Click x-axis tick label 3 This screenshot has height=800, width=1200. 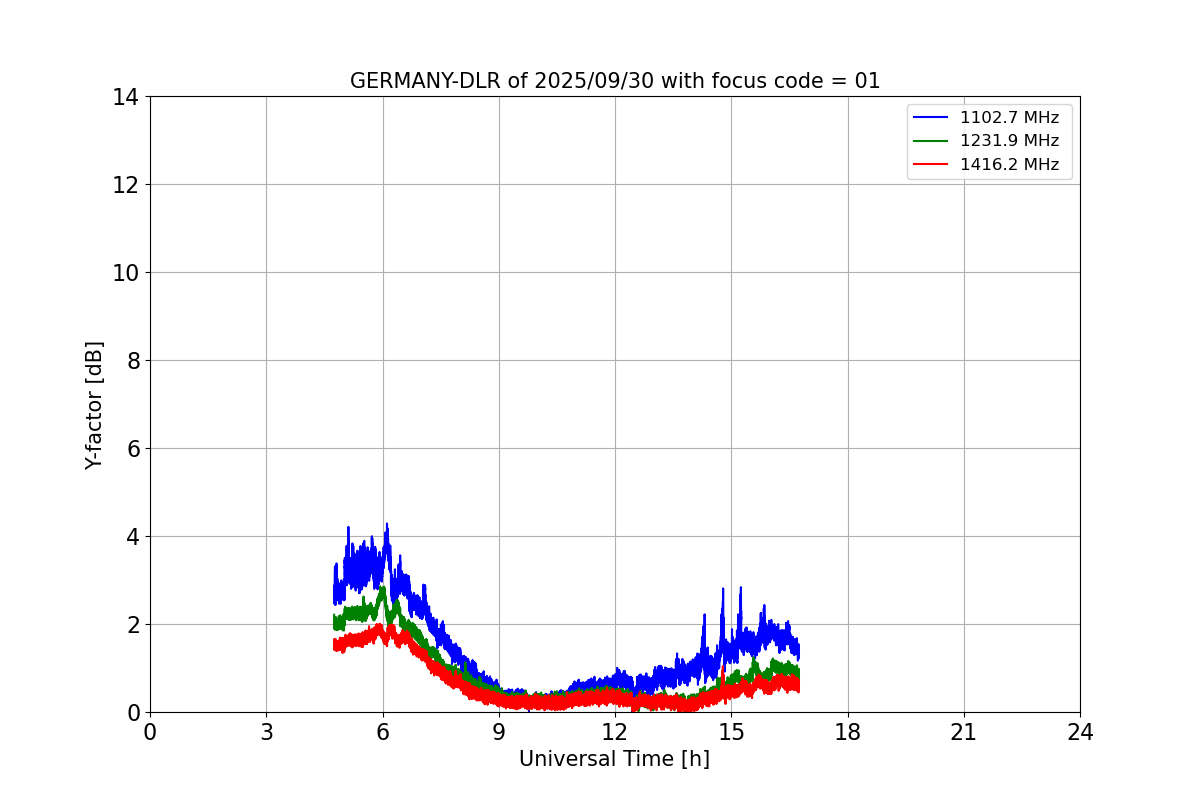(x=266, y=733)
